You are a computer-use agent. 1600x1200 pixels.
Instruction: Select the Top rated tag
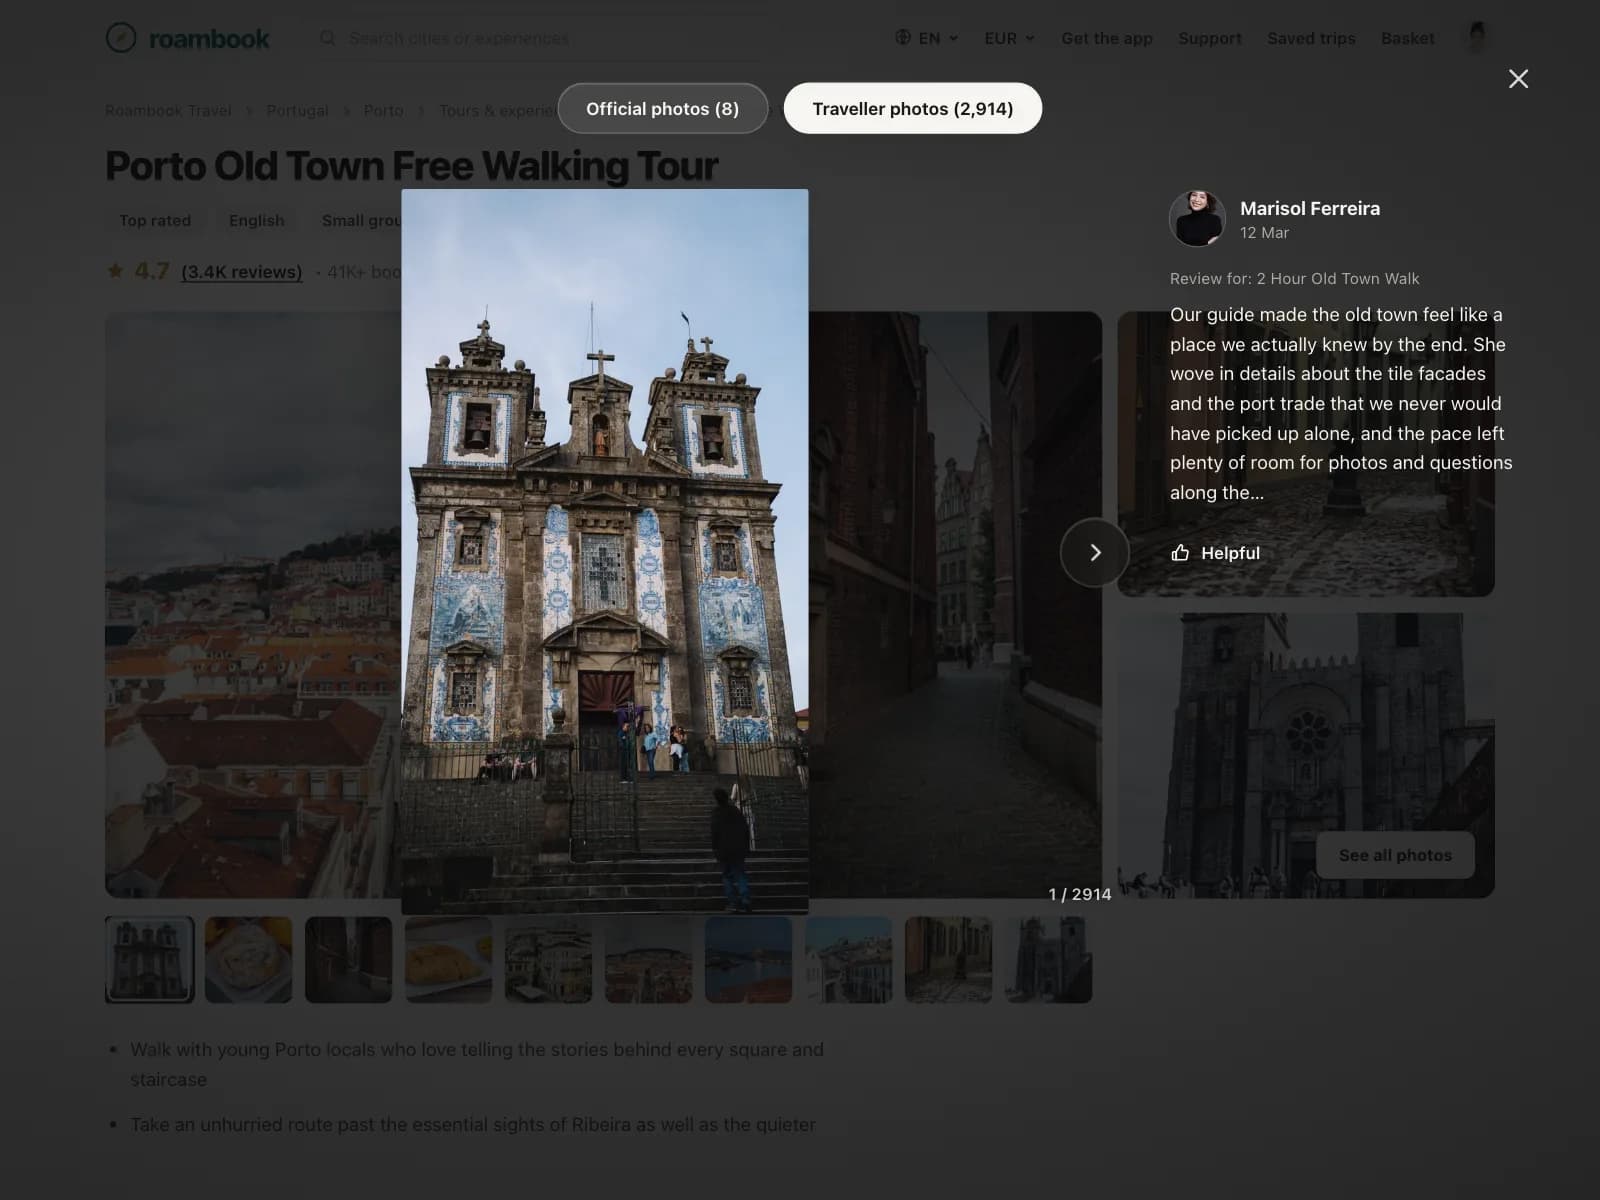click(x=155, y=220)
